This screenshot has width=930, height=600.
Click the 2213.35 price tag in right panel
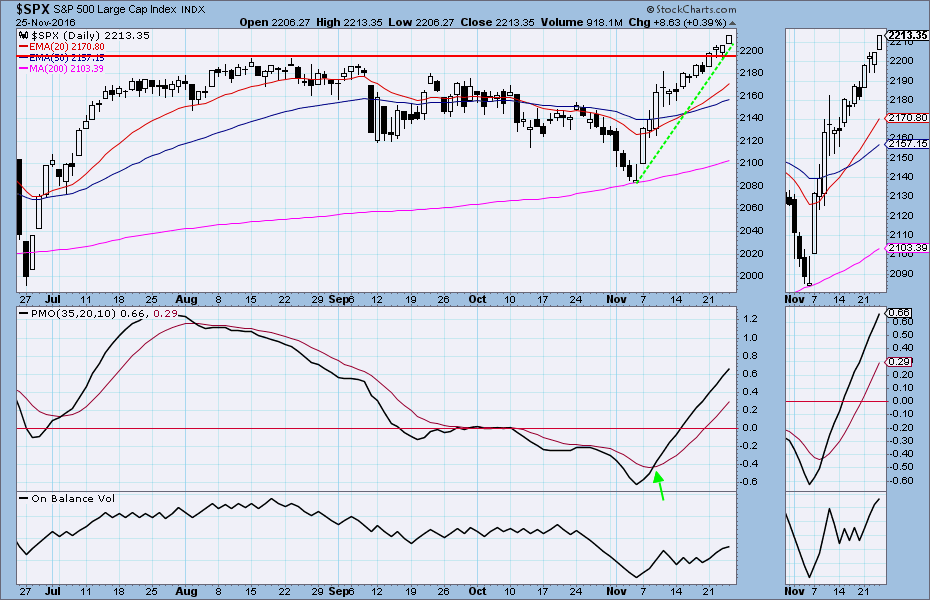click(907, 35)
